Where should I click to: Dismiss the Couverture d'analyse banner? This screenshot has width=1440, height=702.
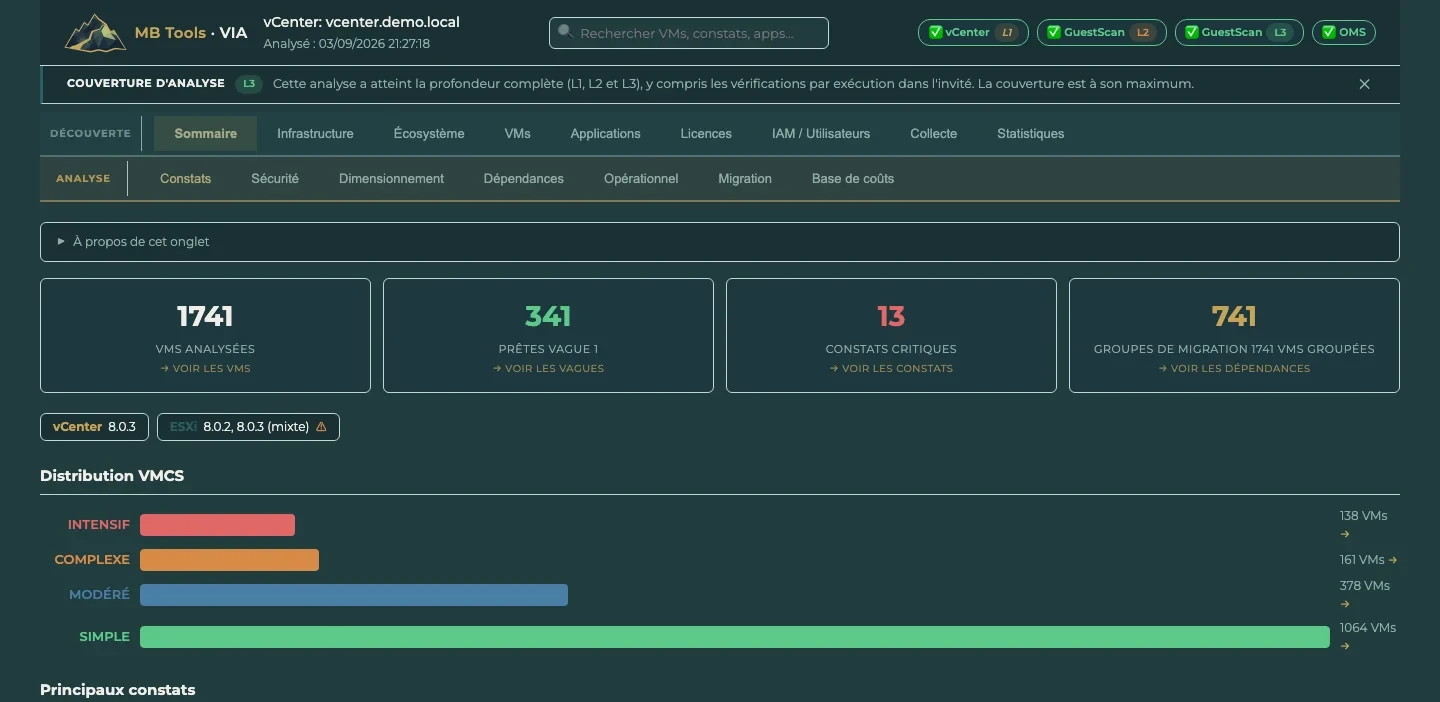point(1364,84)
